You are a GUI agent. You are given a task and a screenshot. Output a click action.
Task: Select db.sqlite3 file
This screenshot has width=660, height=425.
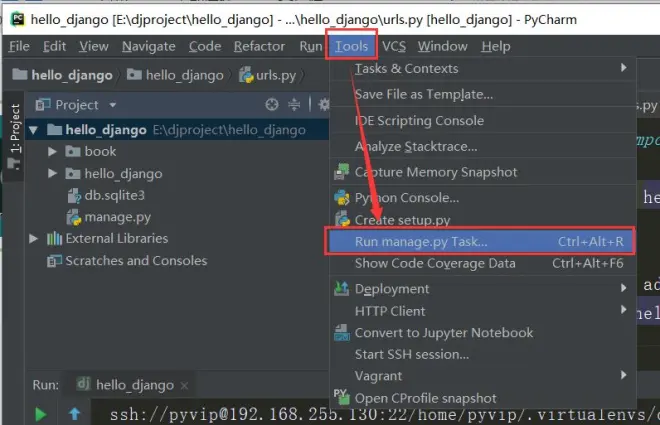pyautogui.click(x=106, y=195)
